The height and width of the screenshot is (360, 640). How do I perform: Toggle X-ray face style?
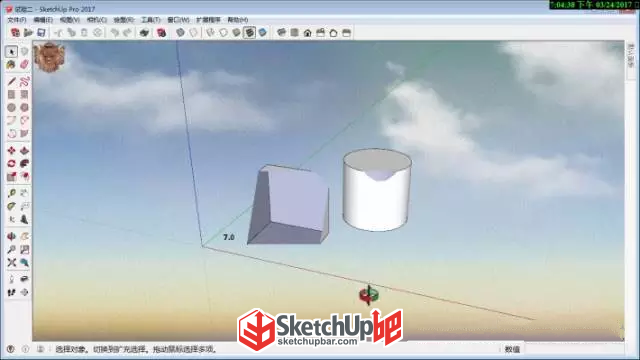(x=180, y=33)
